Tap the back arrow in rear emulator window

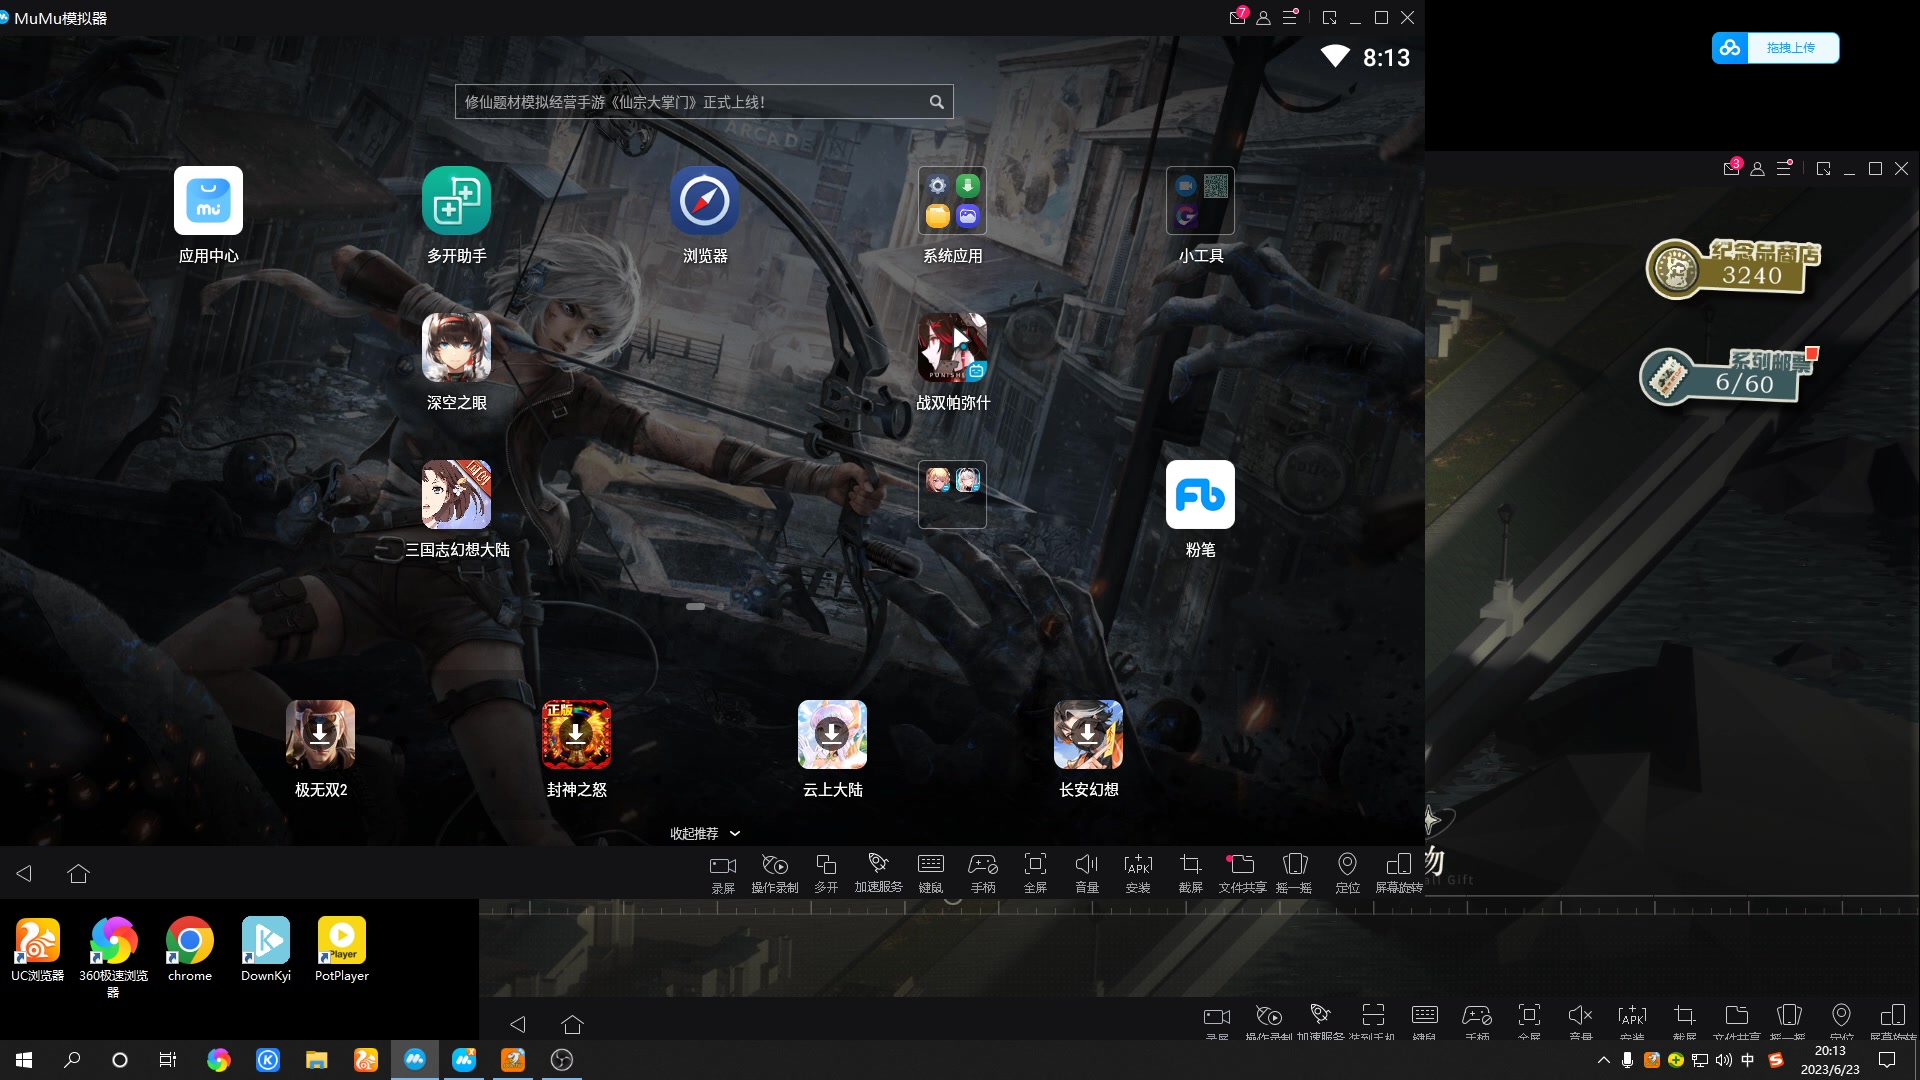click(517, 1024)
